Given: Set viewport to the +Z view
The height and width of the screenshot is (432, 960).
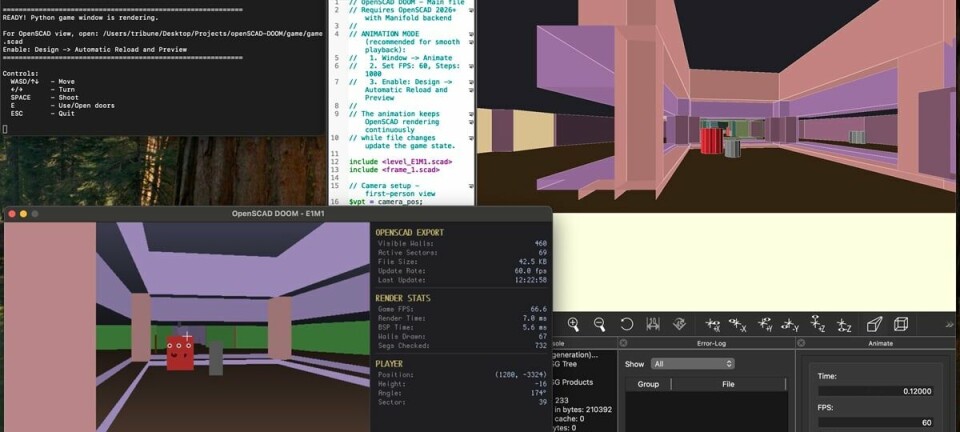Looking at the screenshot, I should pyautogui.click(x=818, y=324).
